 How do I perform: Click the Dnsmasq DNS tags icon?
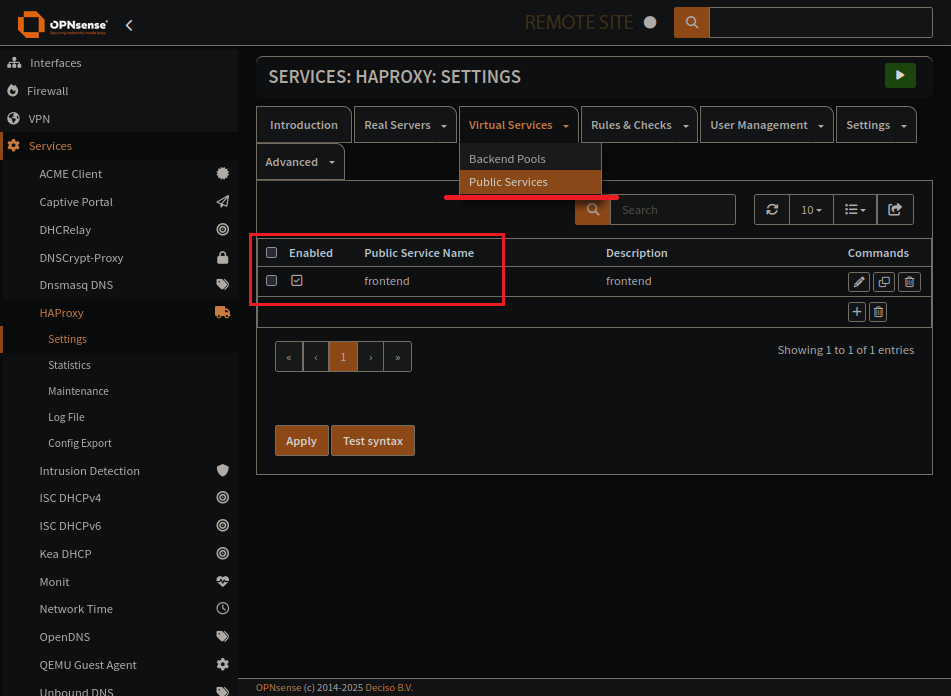click(x=223, y=285)
